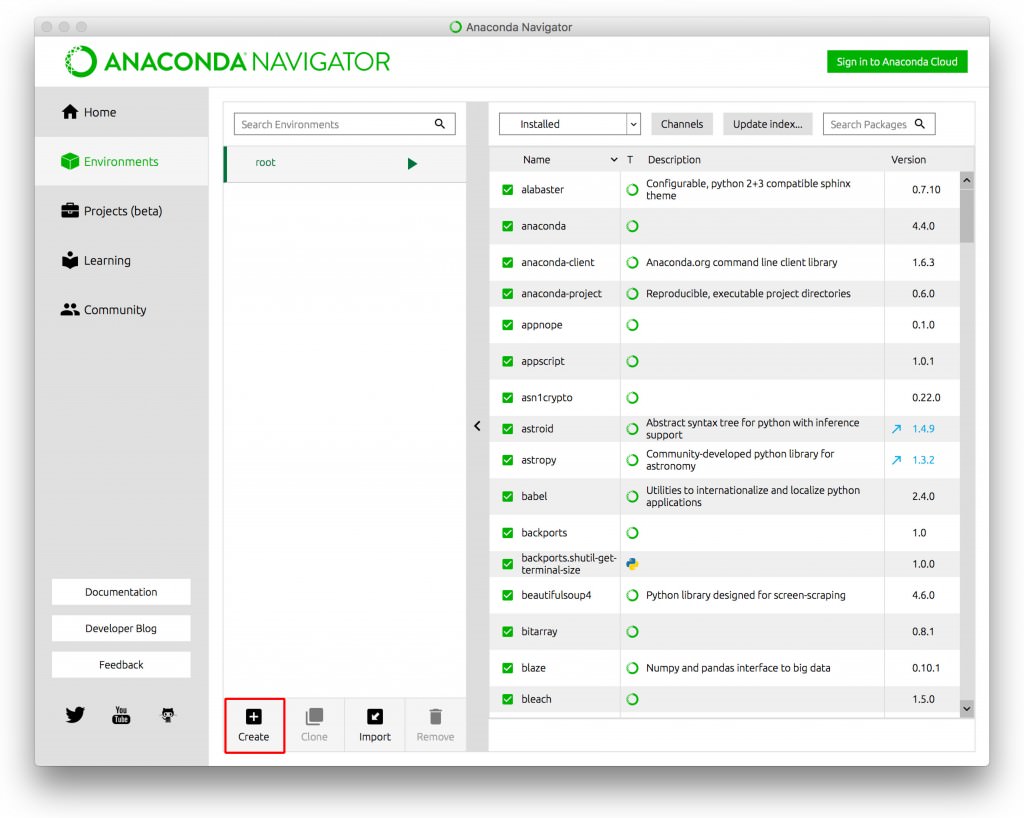The width and height of the screenshot is (1024, 818).
Task: Select the root environment
Action: tap(345, 163)
